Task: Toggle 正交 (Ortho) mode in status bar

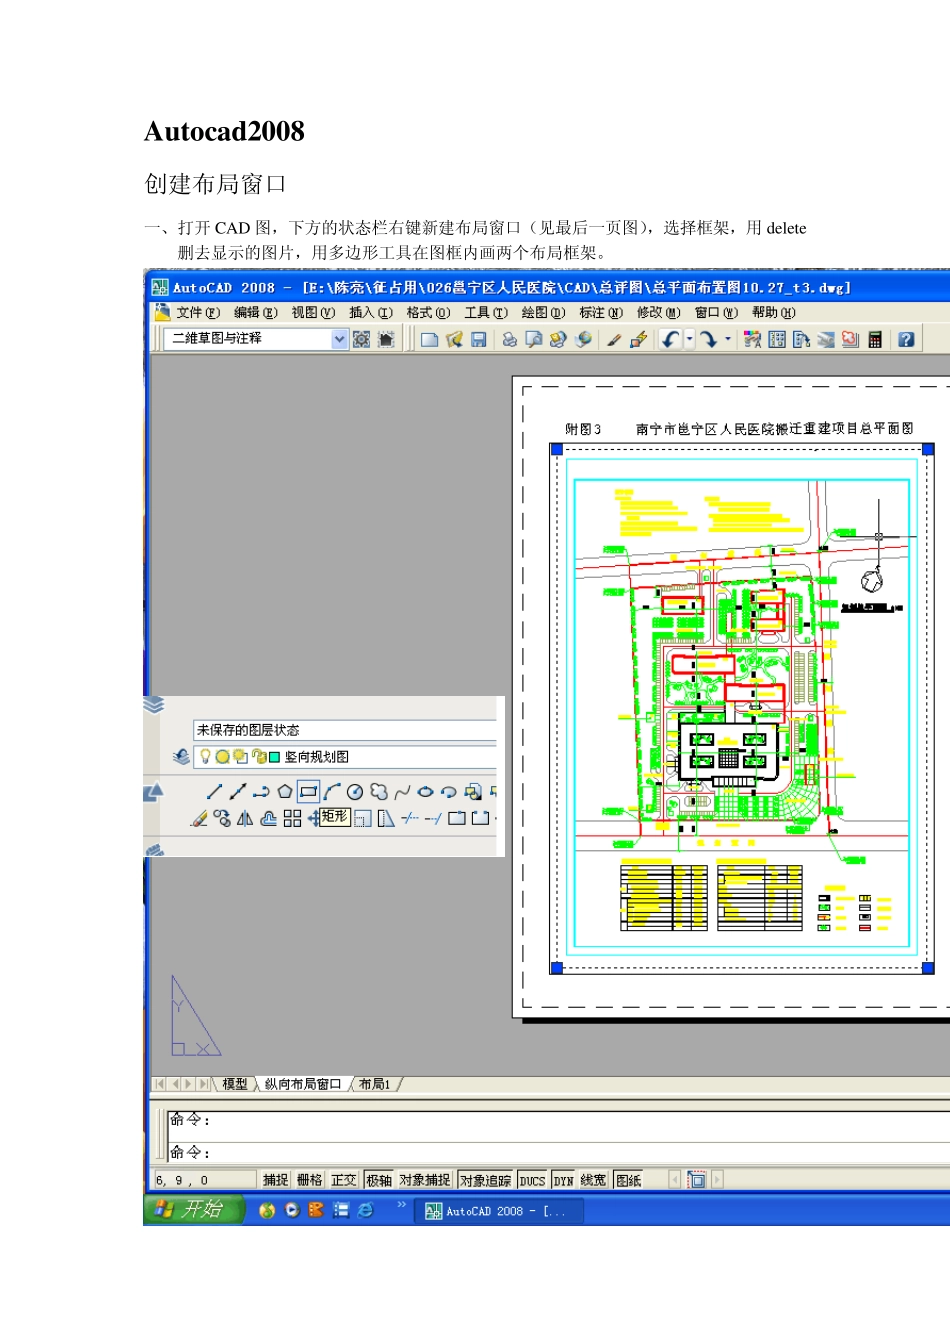Action: point(344,1180)
